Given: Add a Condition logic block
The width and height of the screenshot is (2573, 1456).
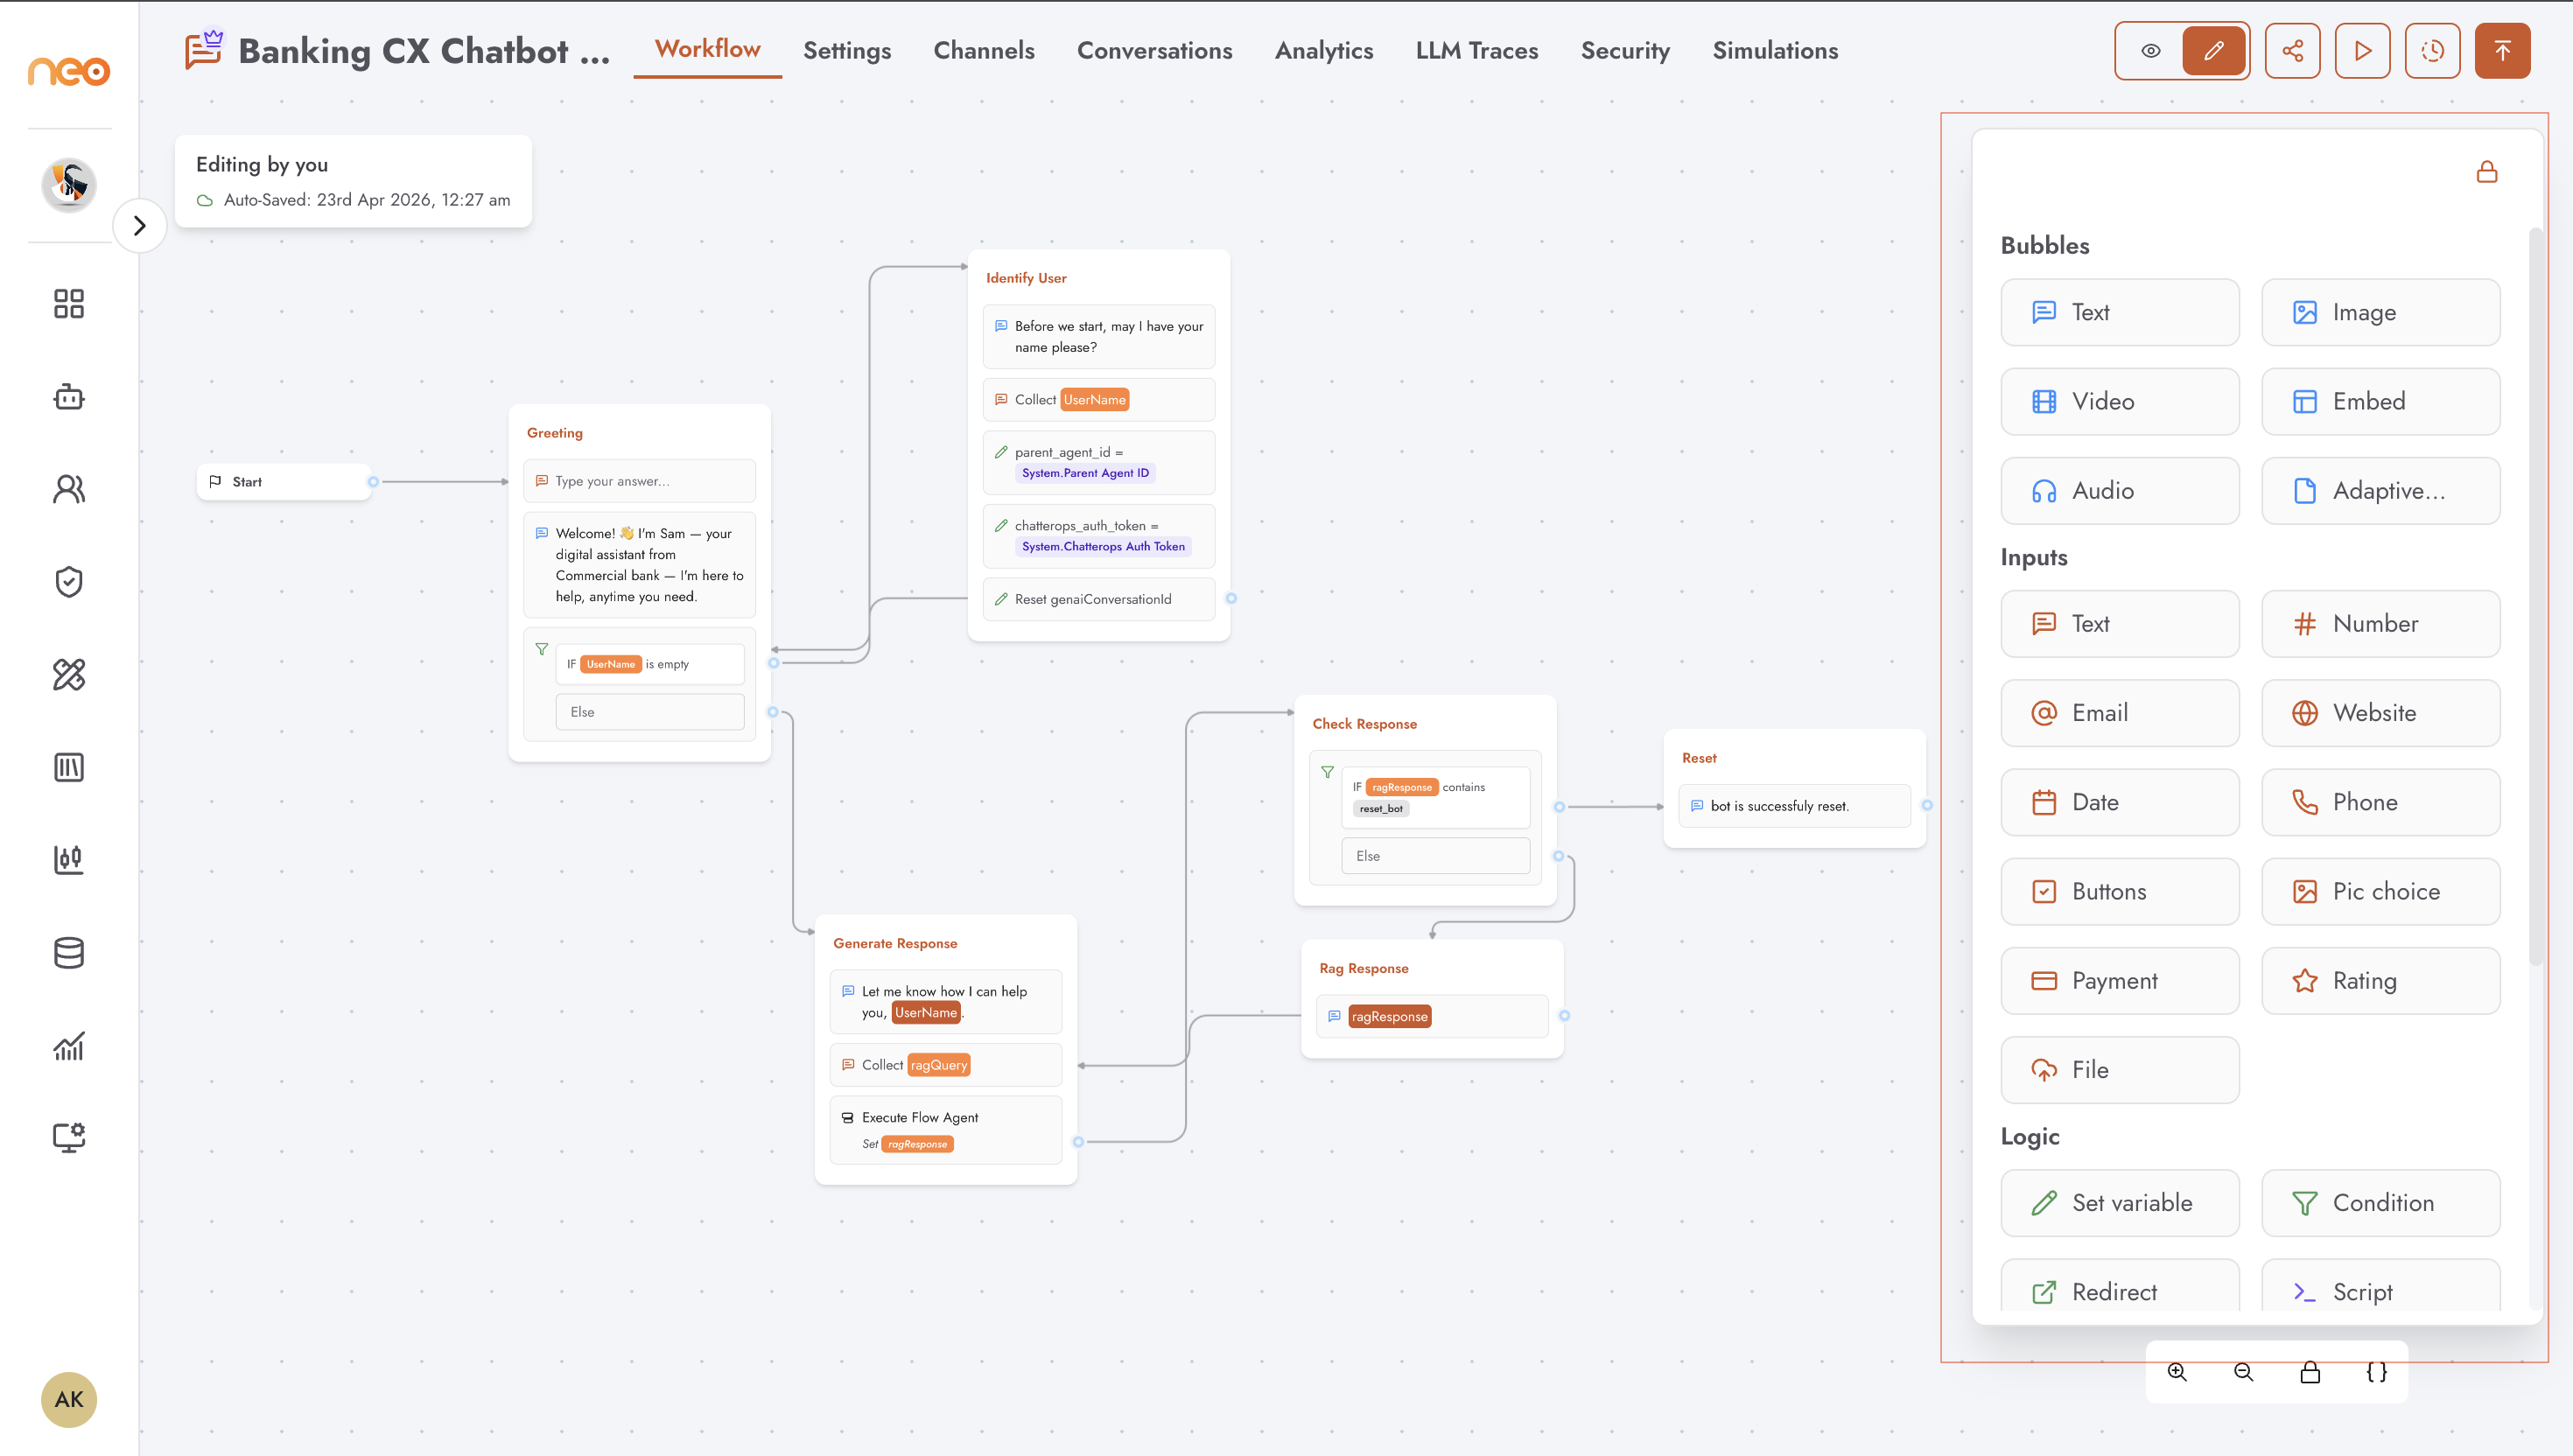Looking at the screenshot, I should pos(2381,1203).
